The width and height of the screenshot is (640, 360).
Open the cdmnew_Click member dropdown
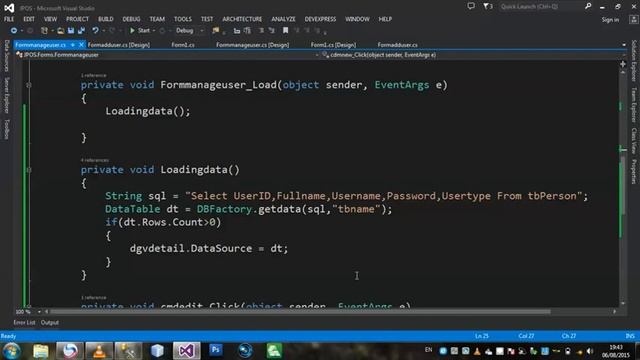(473, 55)
